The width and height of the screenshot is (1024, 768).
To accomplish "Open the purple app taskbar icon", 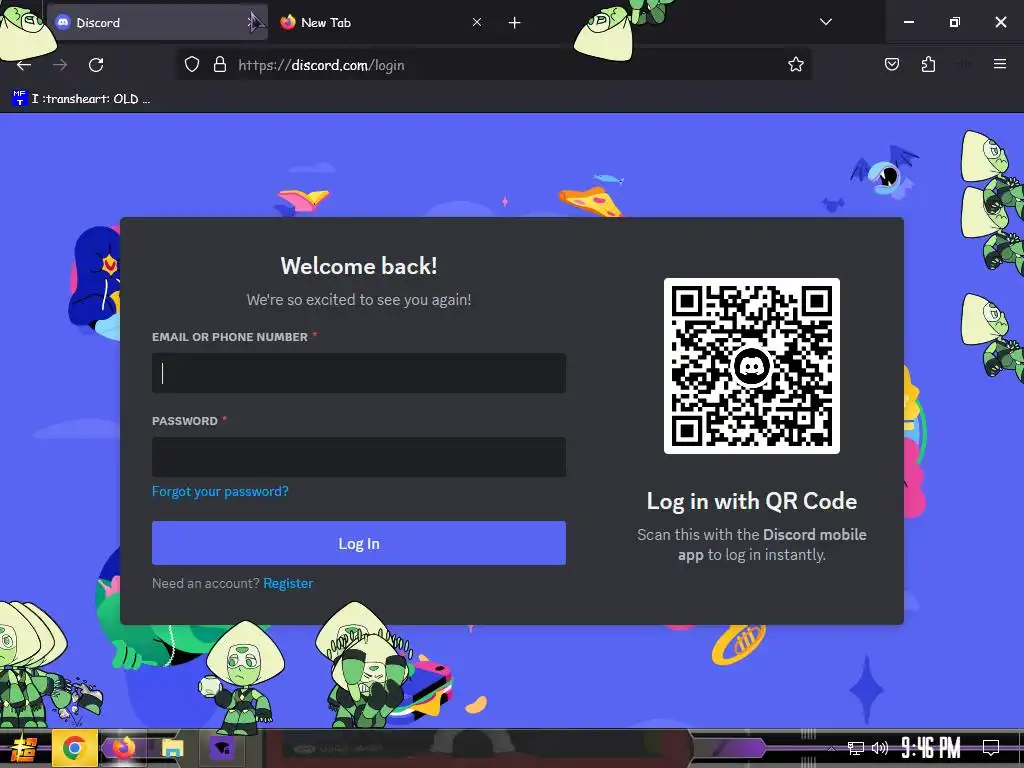I will [221, 748].
